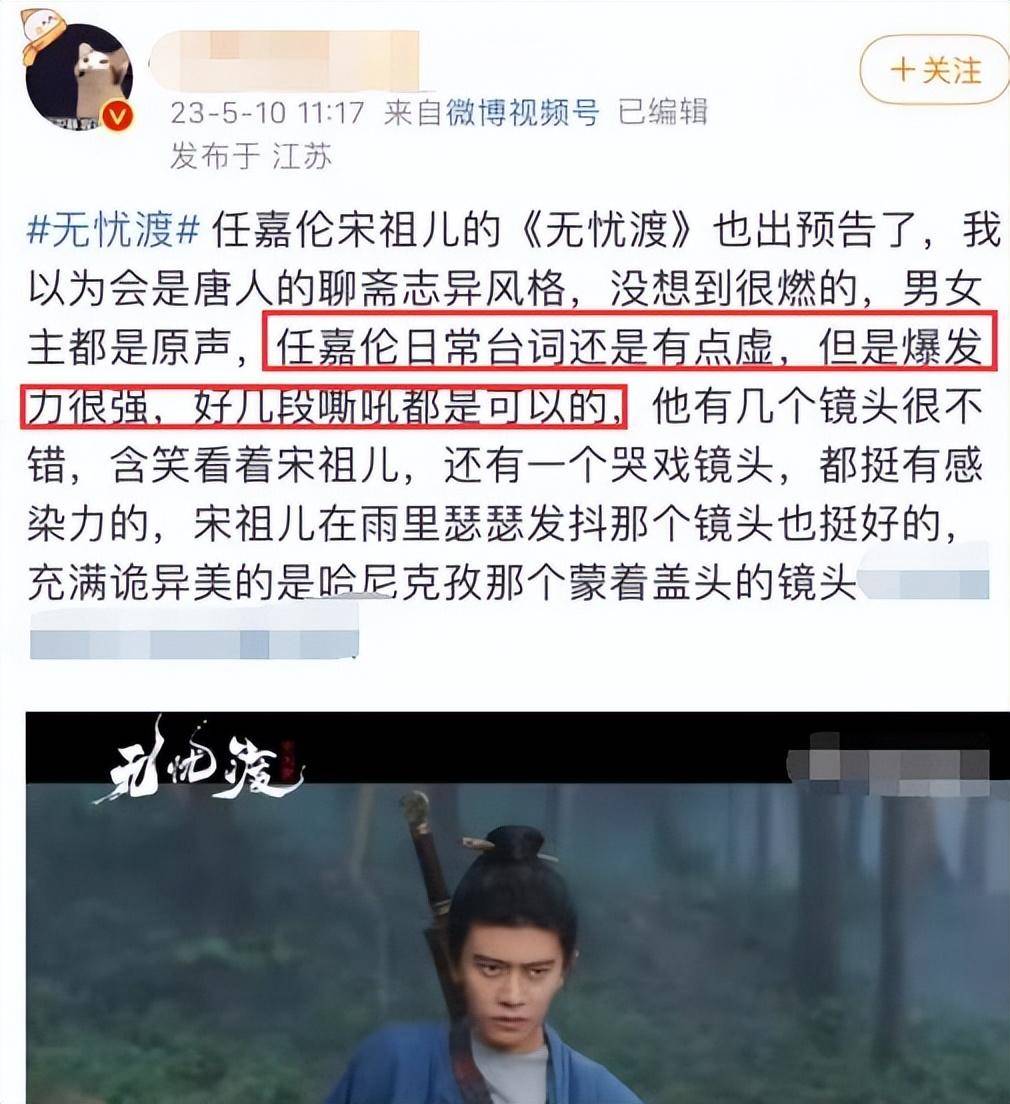Click the blurred link after 盖头的镜头
The width and height of the screenshot is (1010, 1104).
pyautogui.click(x=924, y=580)
